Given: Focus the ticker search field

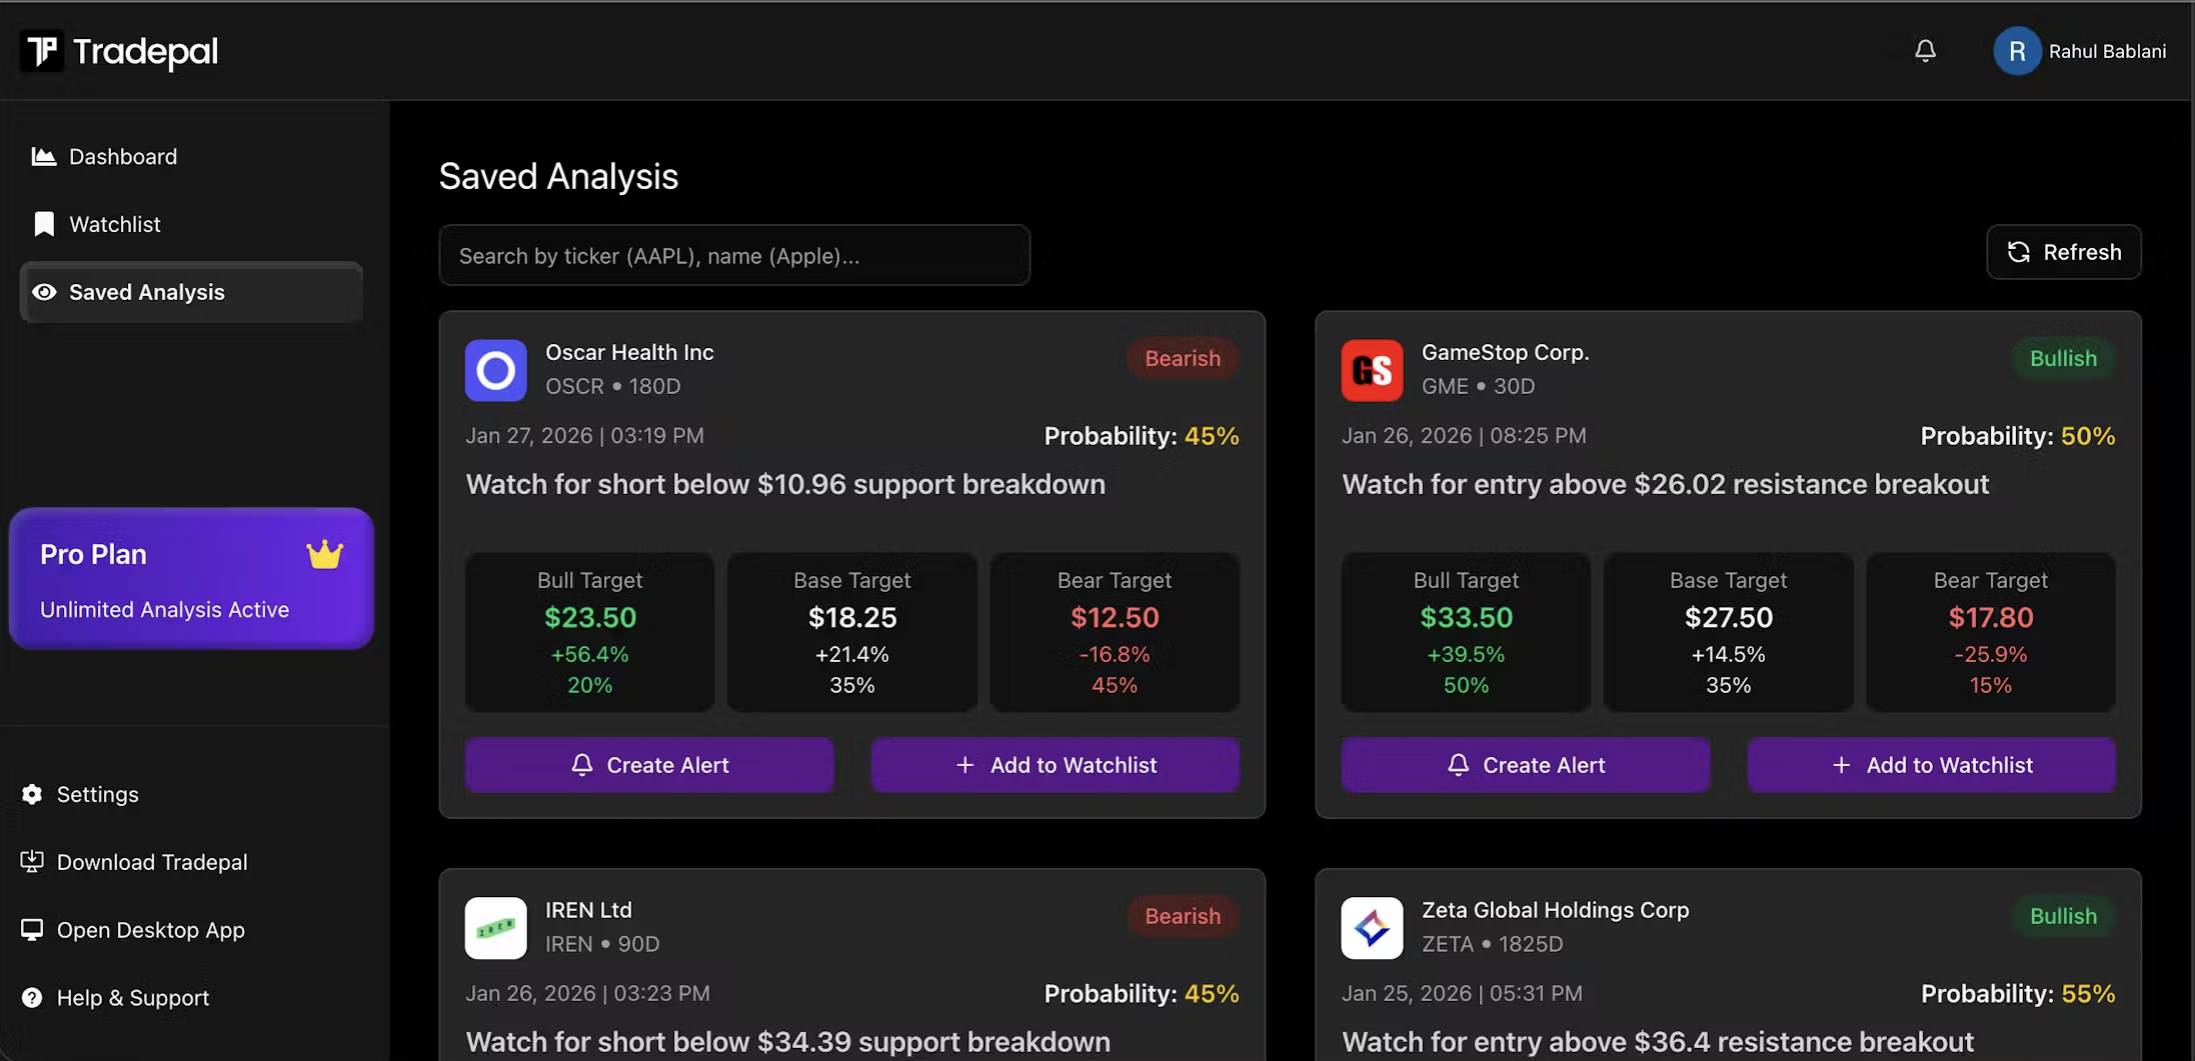Looking at the screenshot, I should click(735, 255).
